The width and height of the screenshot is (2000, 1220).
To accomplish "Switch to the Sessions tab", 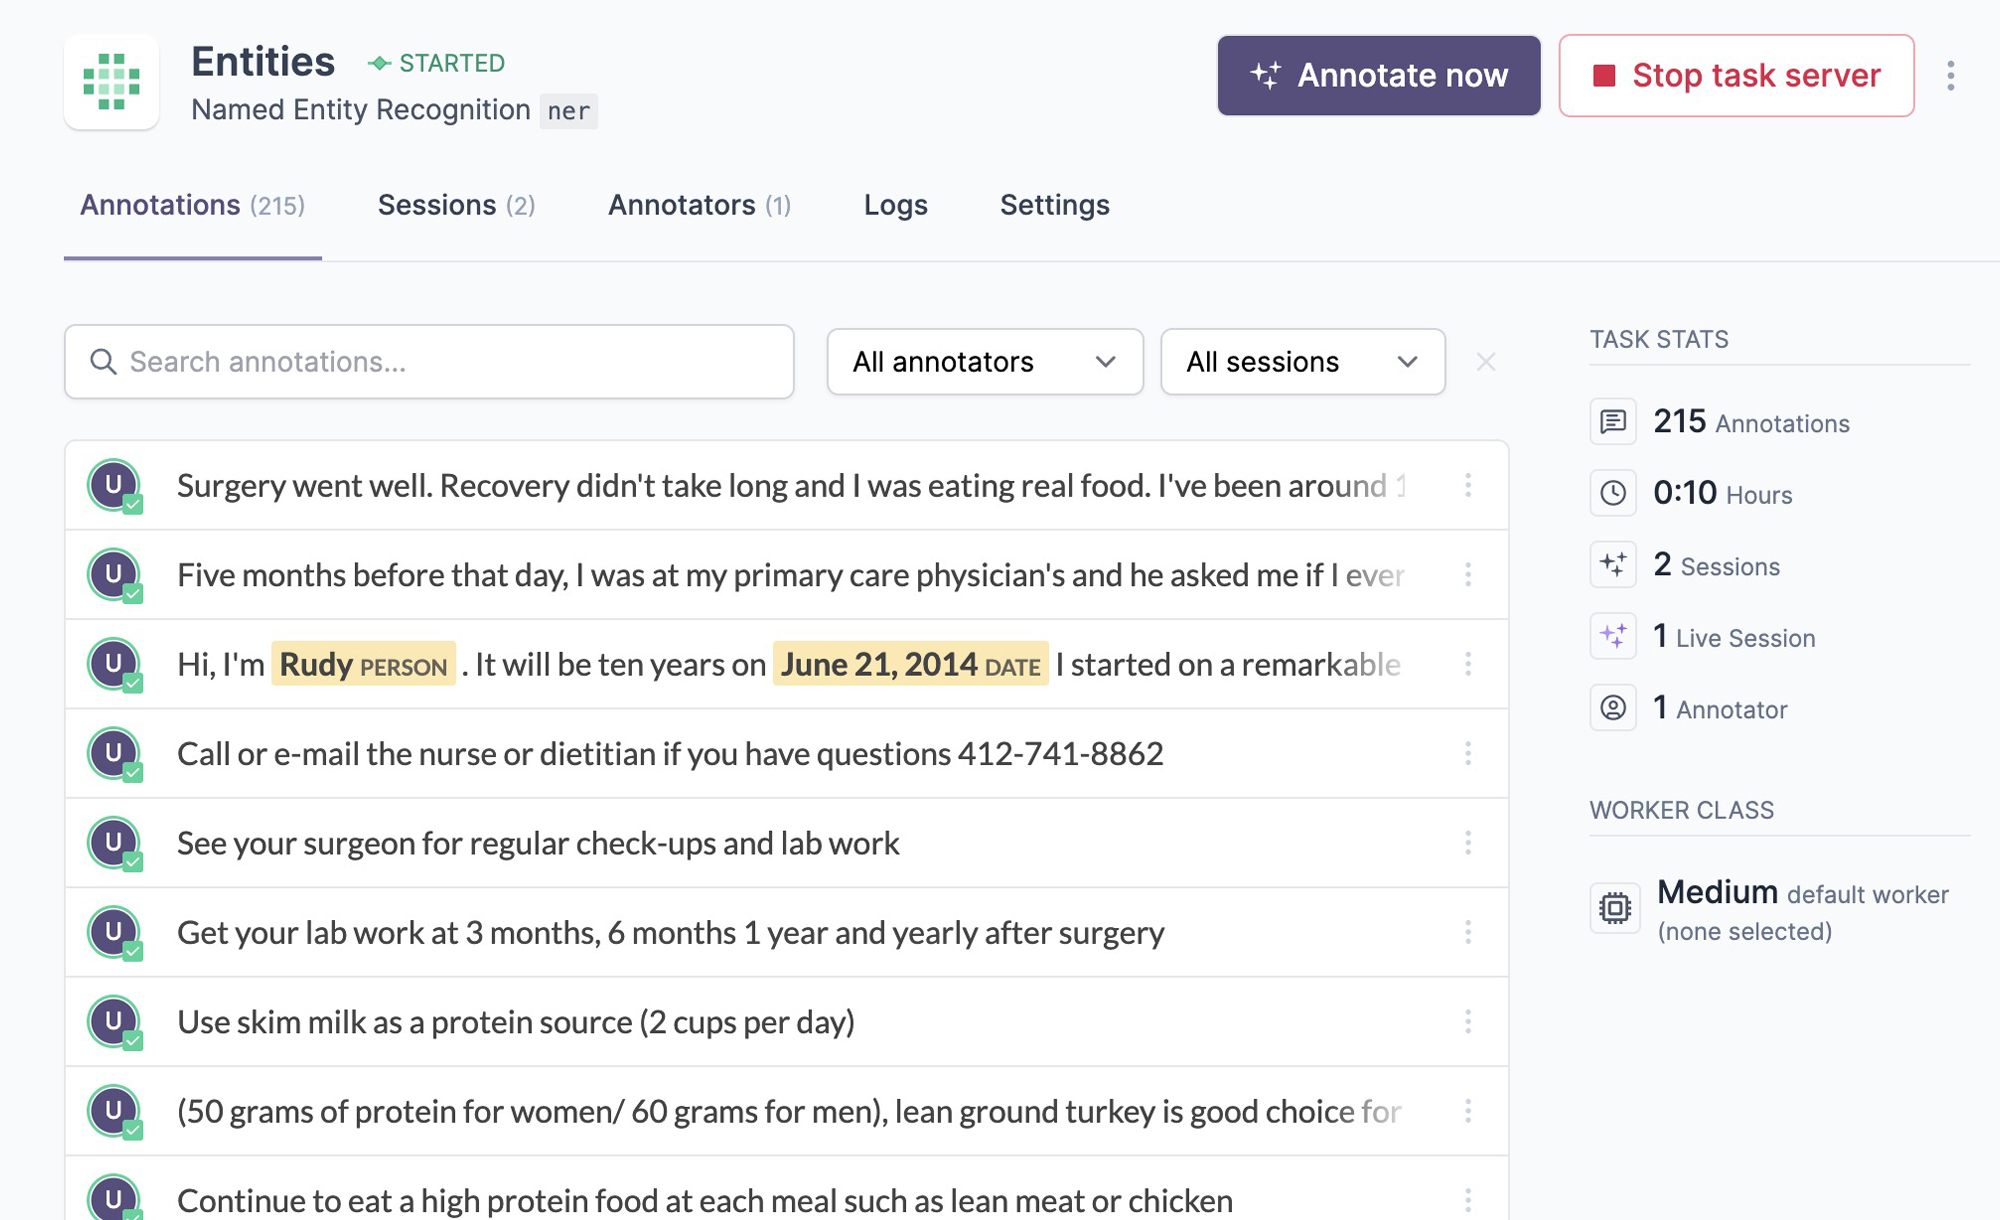I will (456, 205).
